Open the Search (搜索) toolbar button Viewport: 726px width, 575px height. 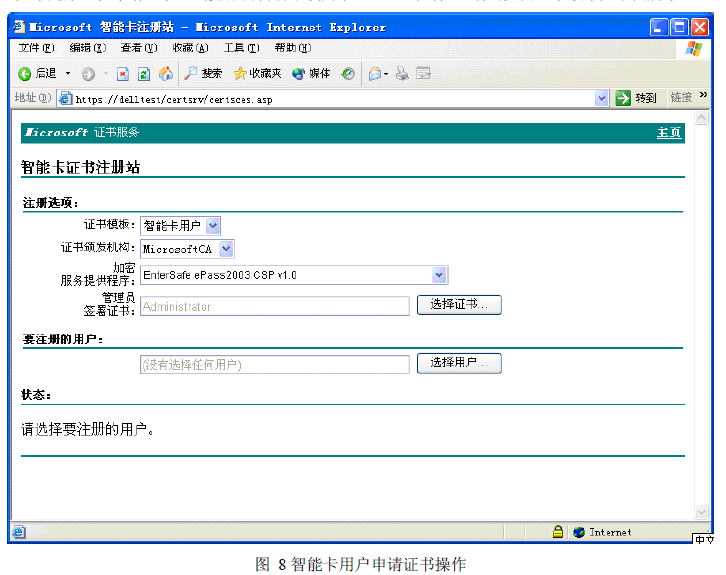pyautogui.click(x=203, y=73)
